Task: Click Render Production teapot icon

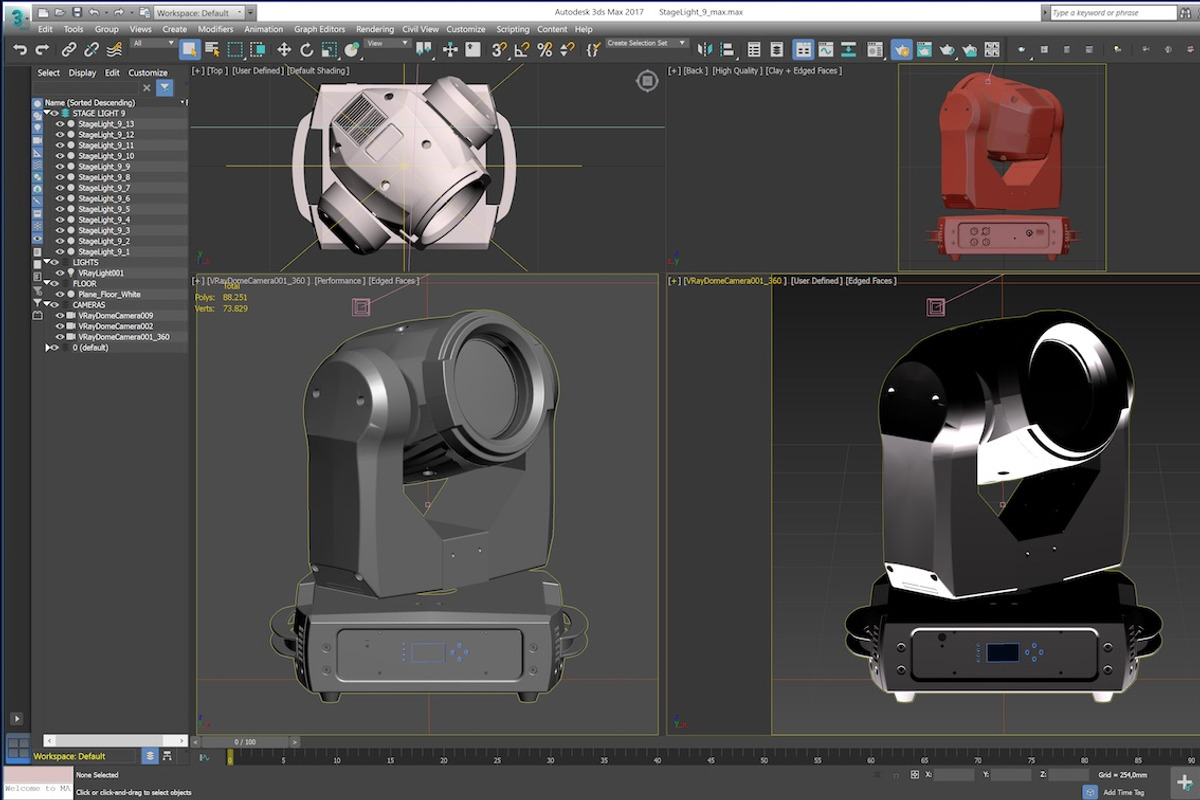Action: 947,49
